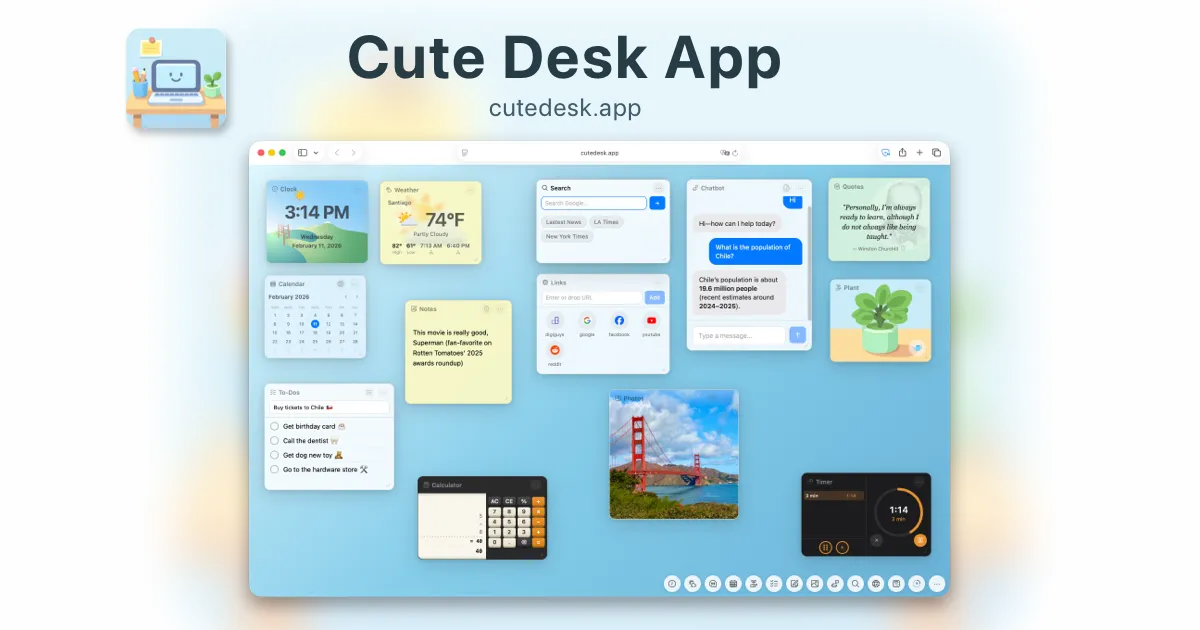Screen dimensions: 1200x630
Task: Open Reddit from the Links widget
Action: pos(556,350)
